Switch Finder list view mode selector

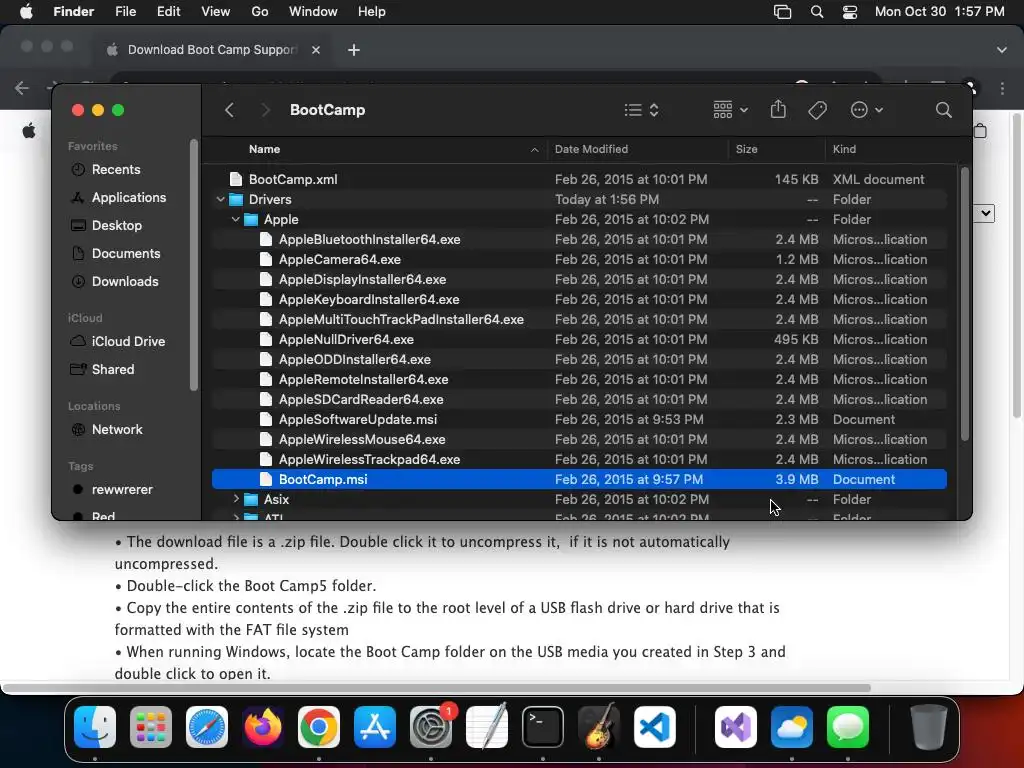pos(641,110)
